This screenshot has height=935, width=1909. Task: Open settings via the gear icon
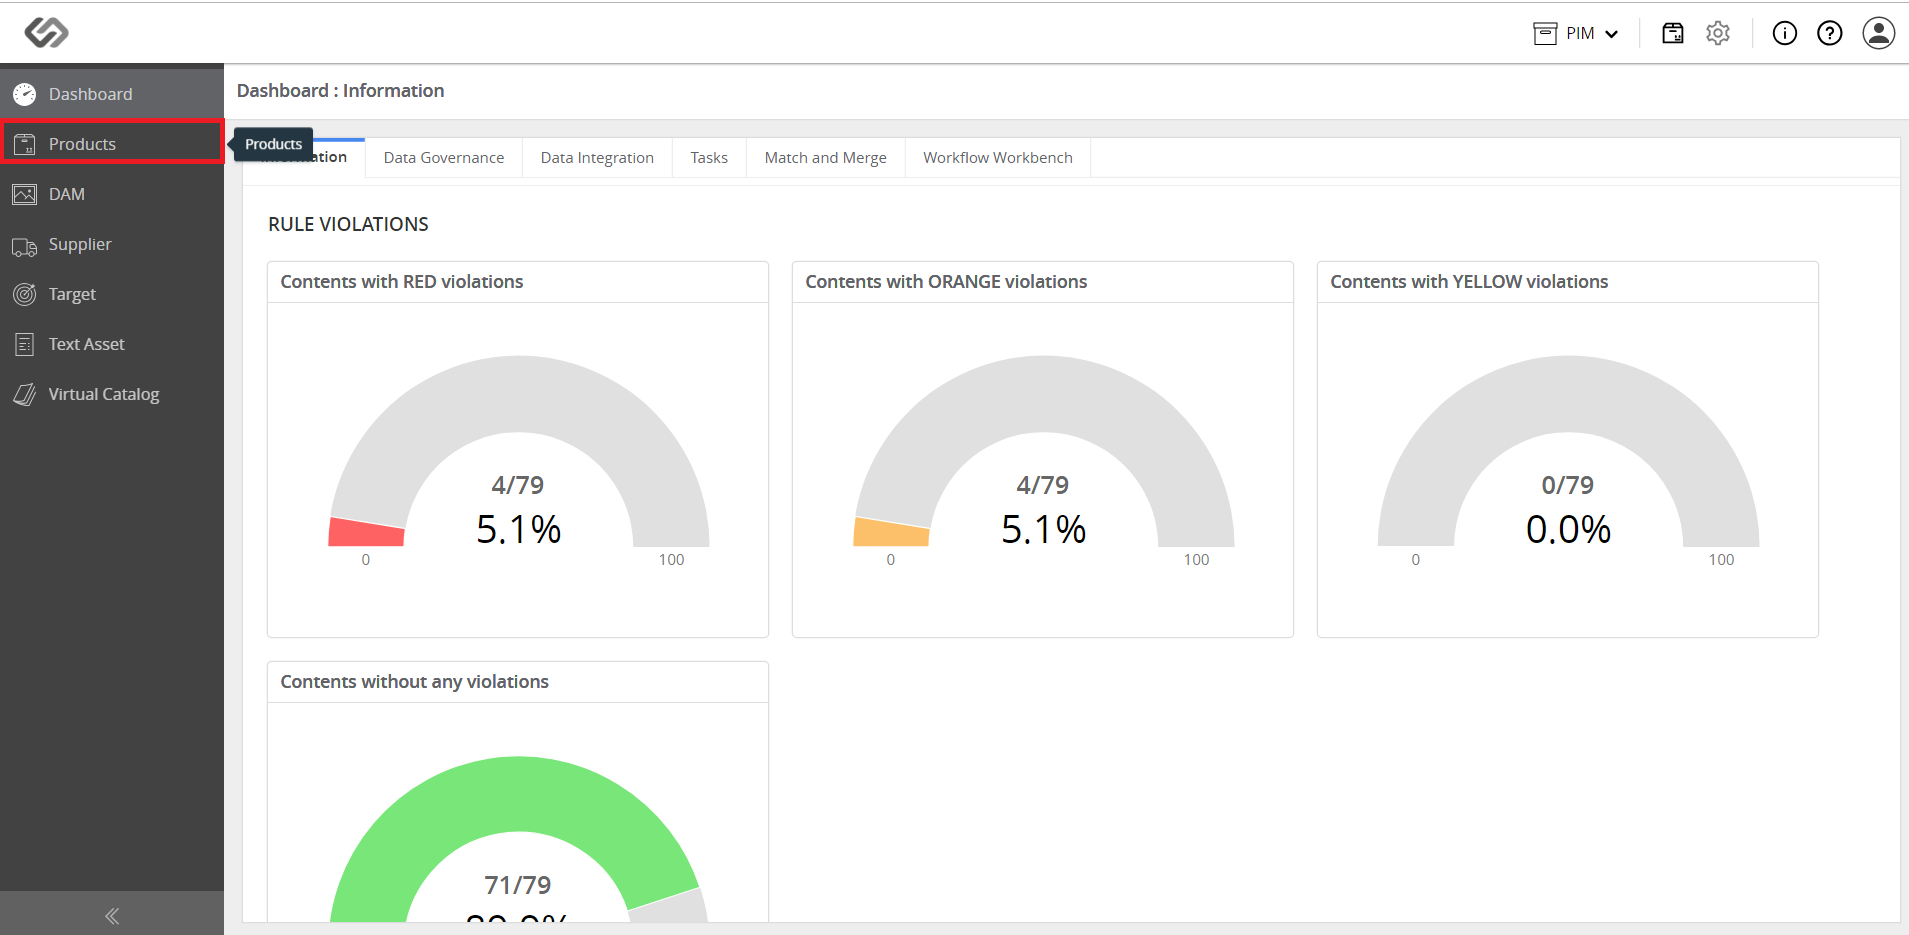1718,33
